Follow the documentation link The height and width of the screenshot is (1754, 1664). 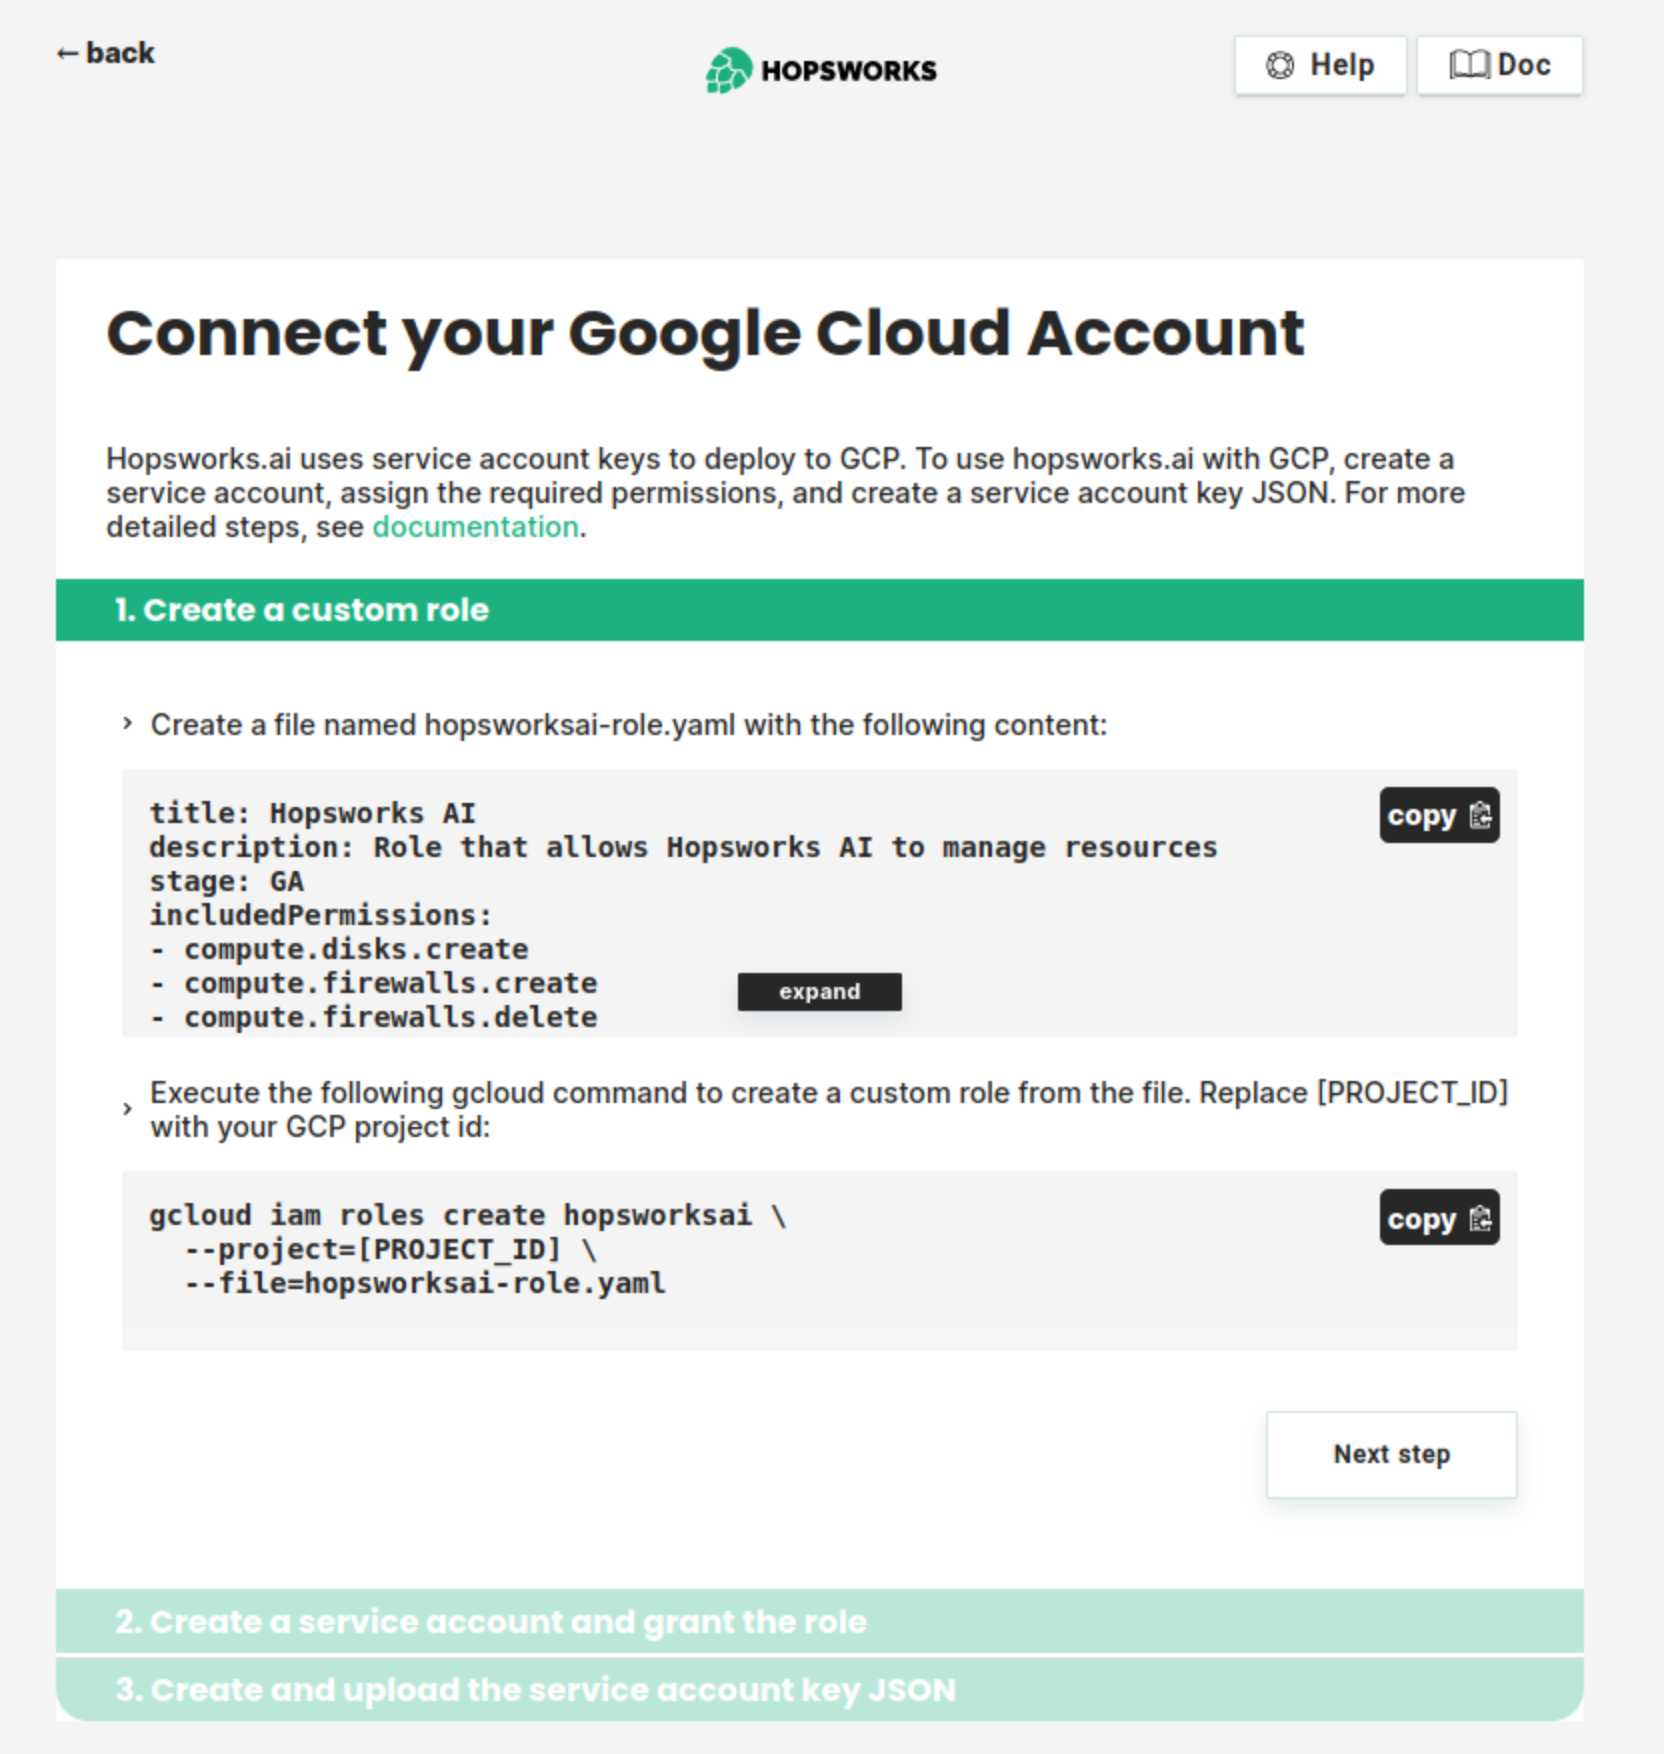point(475,527)
